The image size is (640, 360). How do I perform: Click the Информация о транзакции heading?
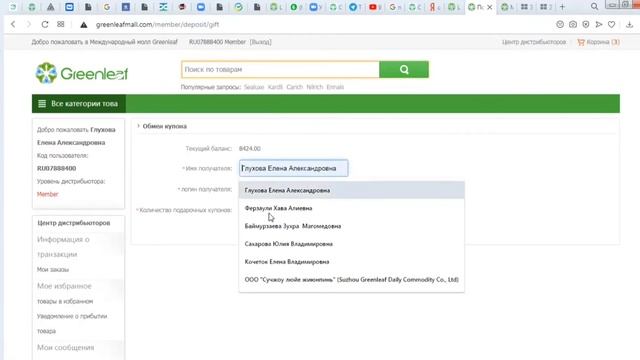point(63,247)
